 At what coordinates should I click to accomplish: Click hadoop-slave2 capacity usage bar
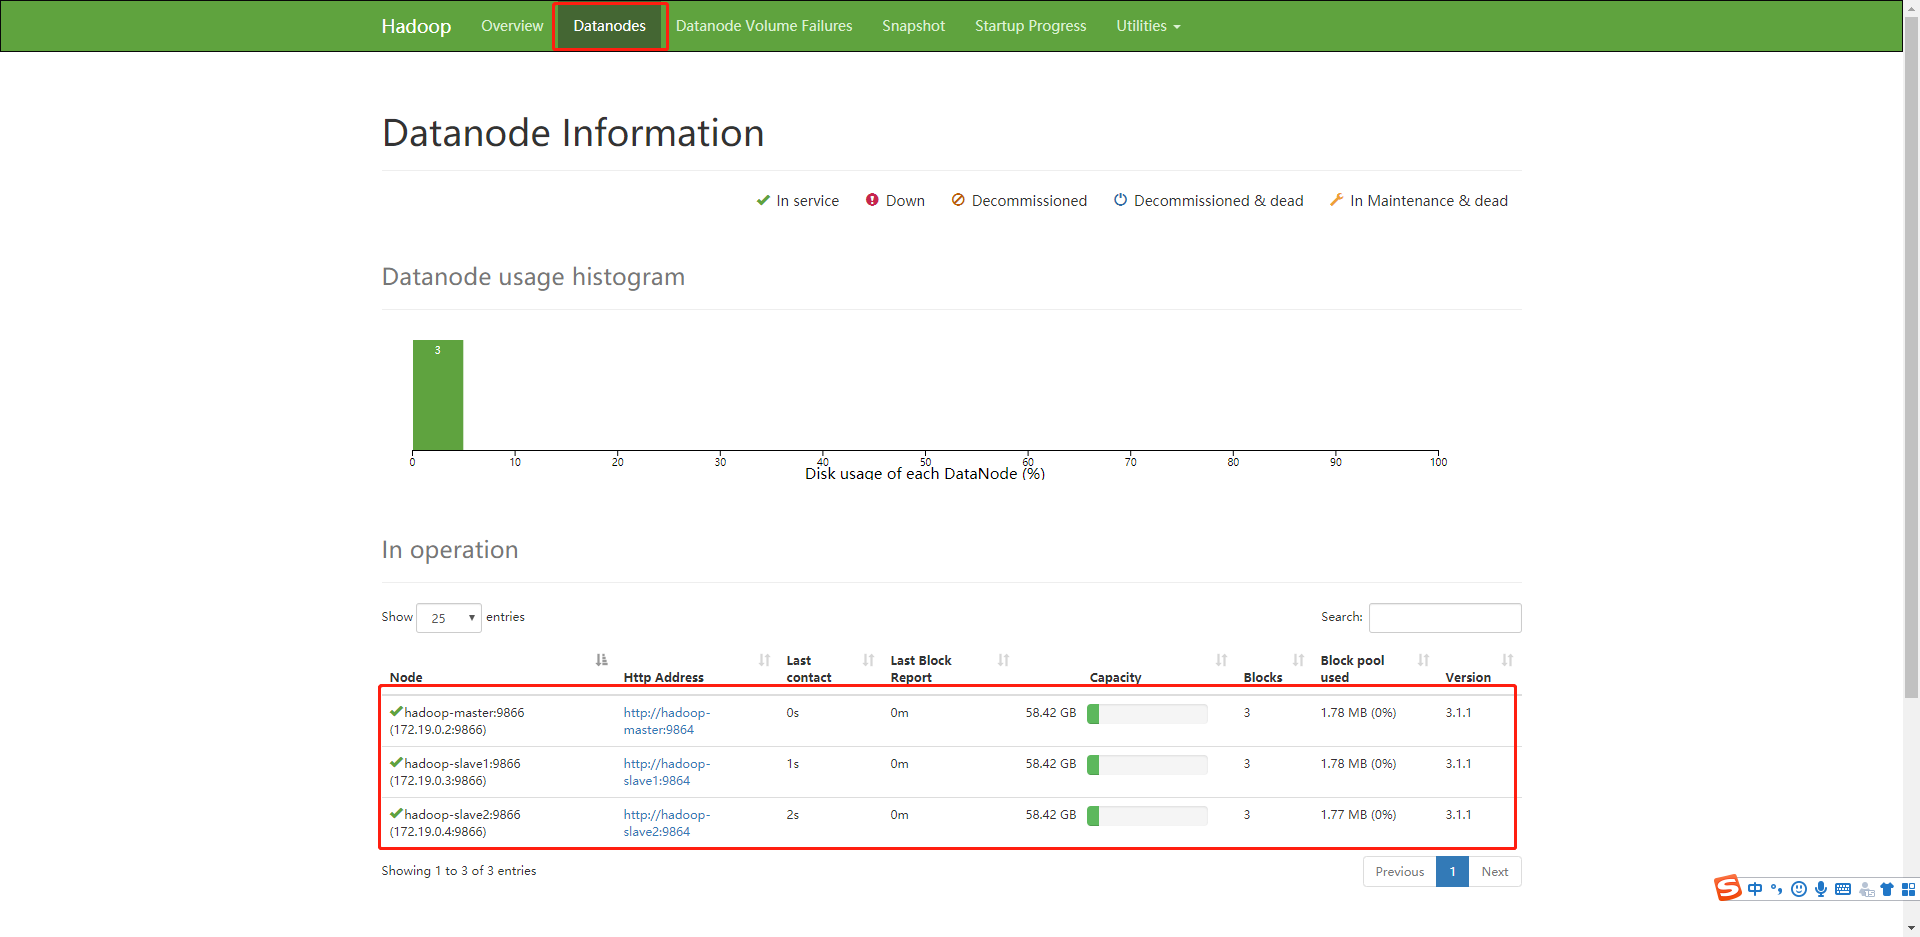click(1147, 816)
